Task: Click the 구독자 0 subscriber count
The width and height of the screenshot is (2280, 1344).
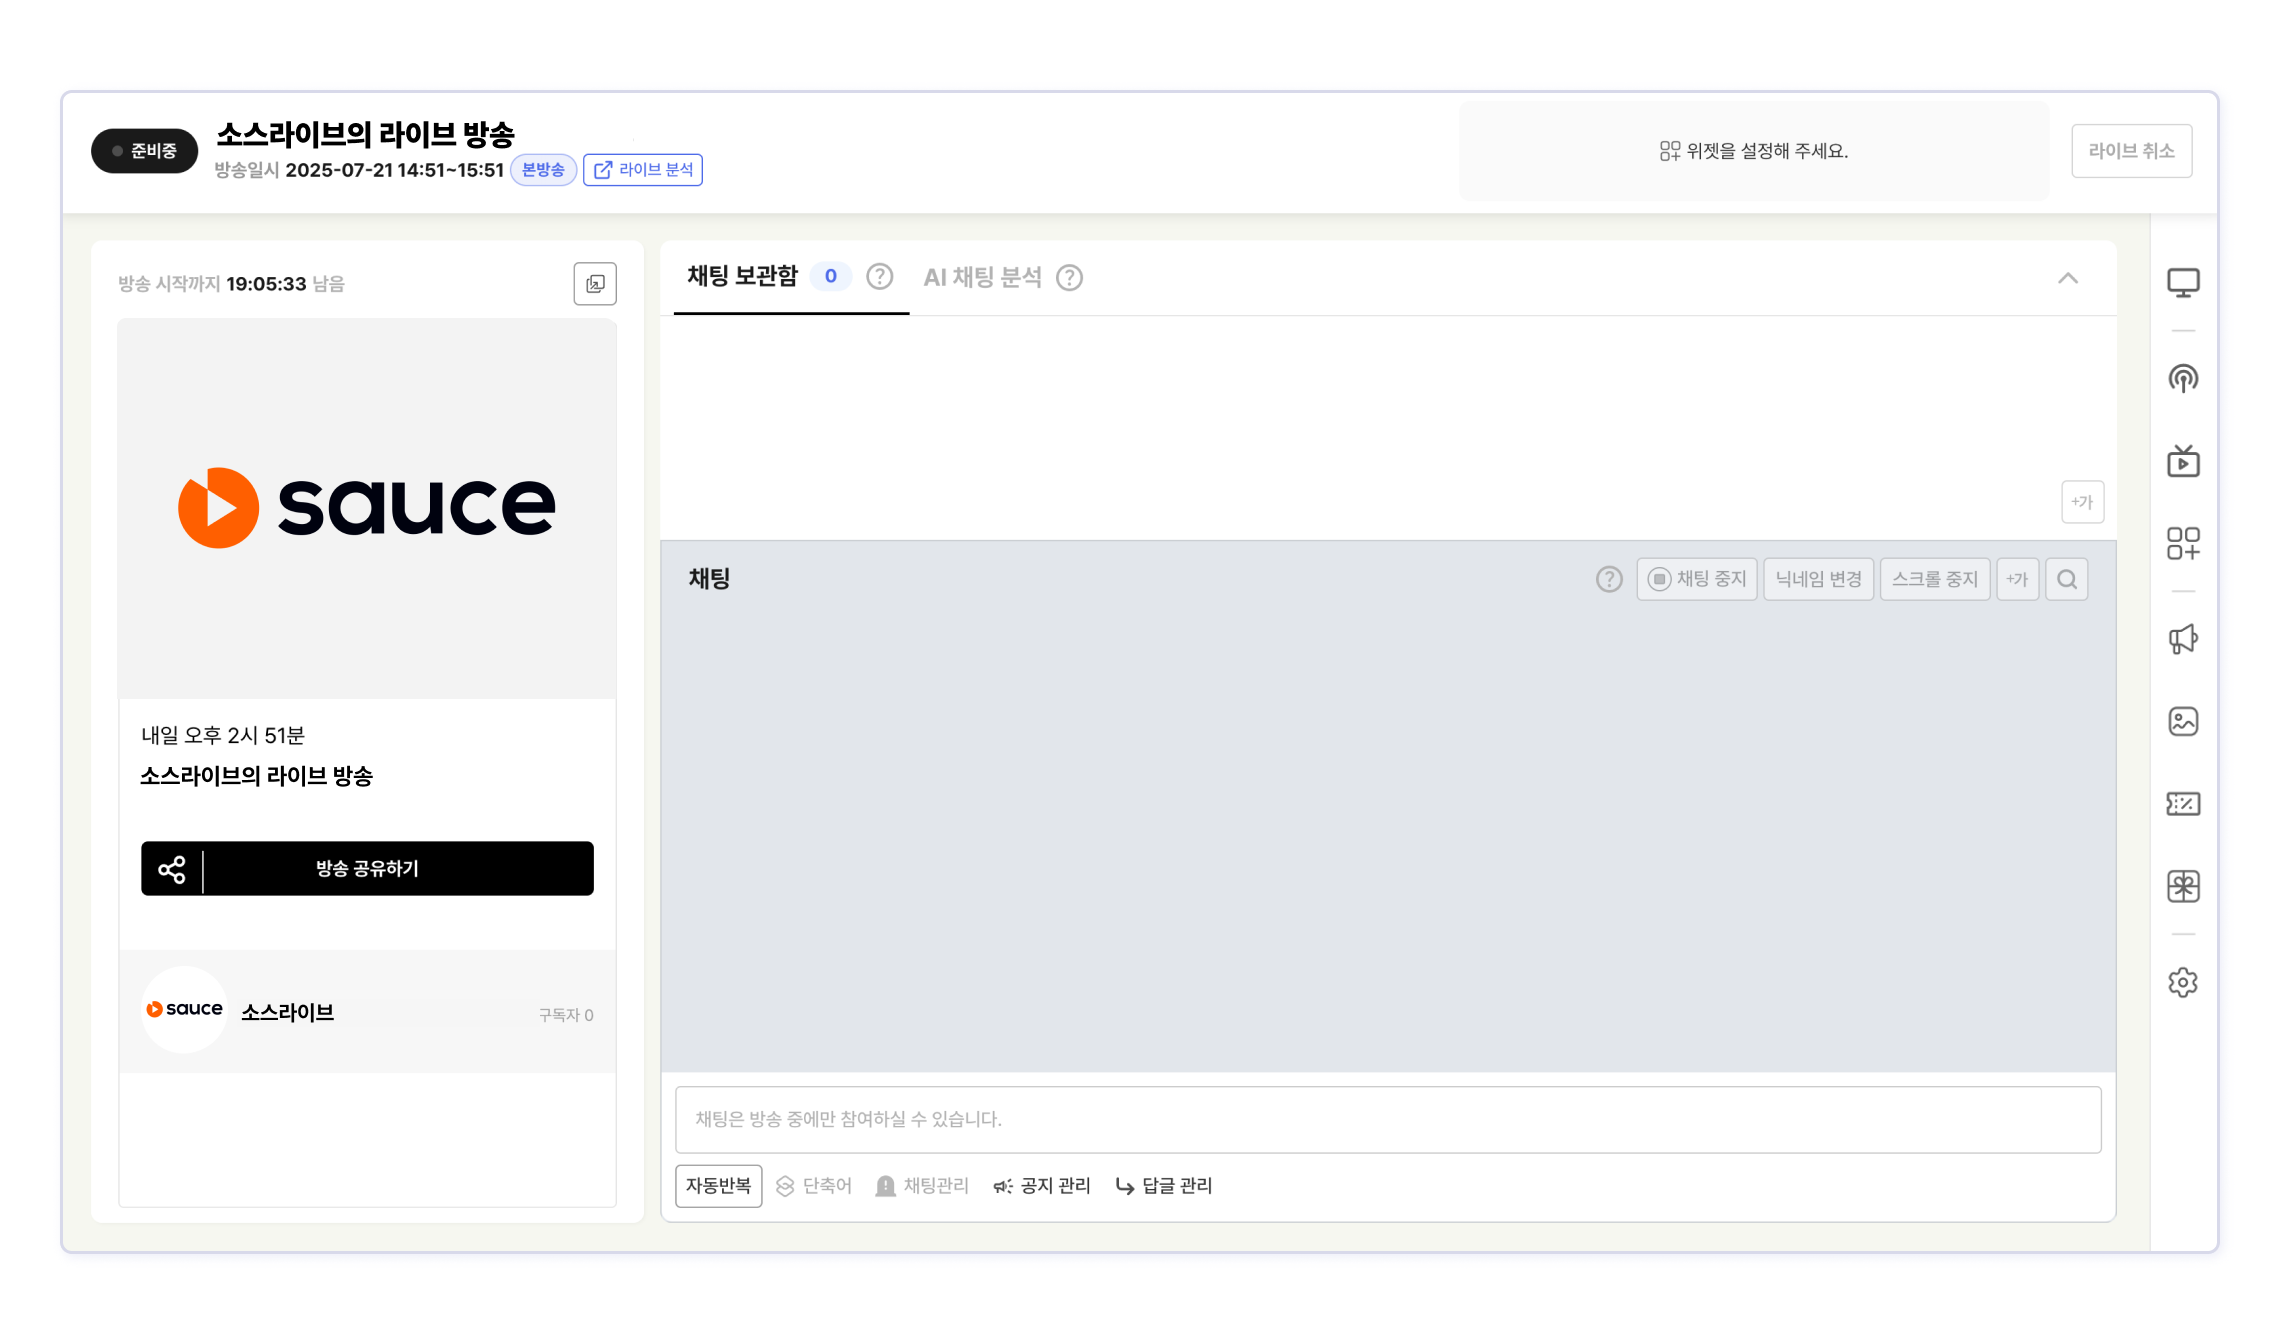Action: (x=566, y=1015)
